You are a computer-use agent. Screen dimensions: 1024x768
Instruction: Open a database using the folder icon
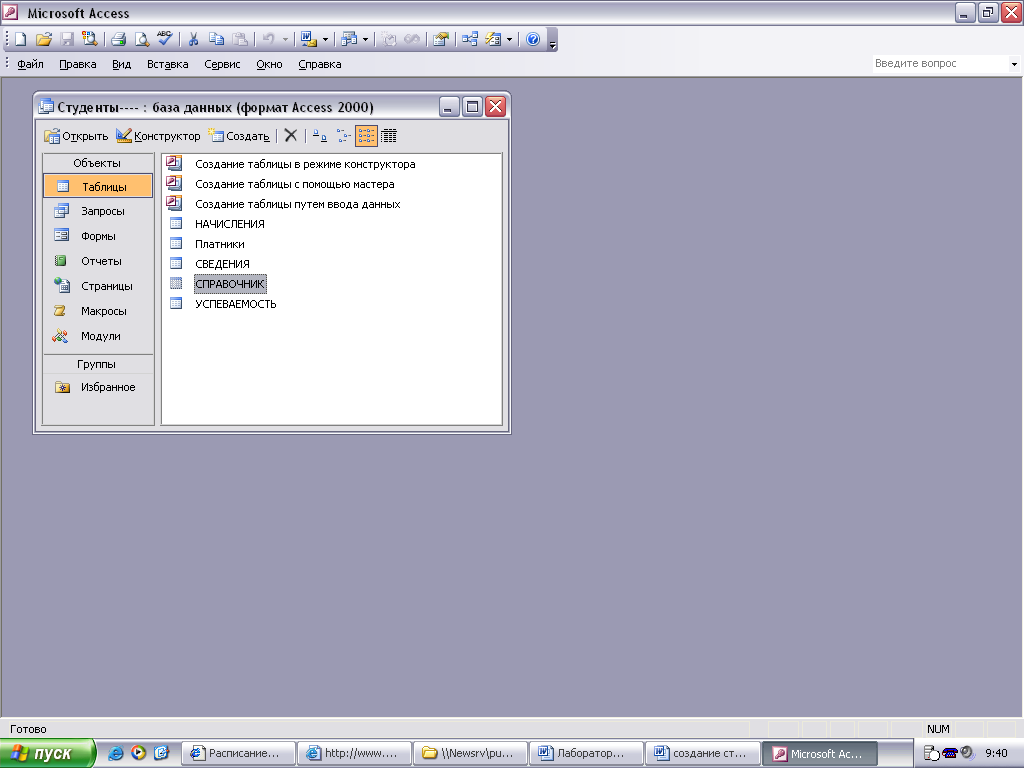click(x=44, y=39)
